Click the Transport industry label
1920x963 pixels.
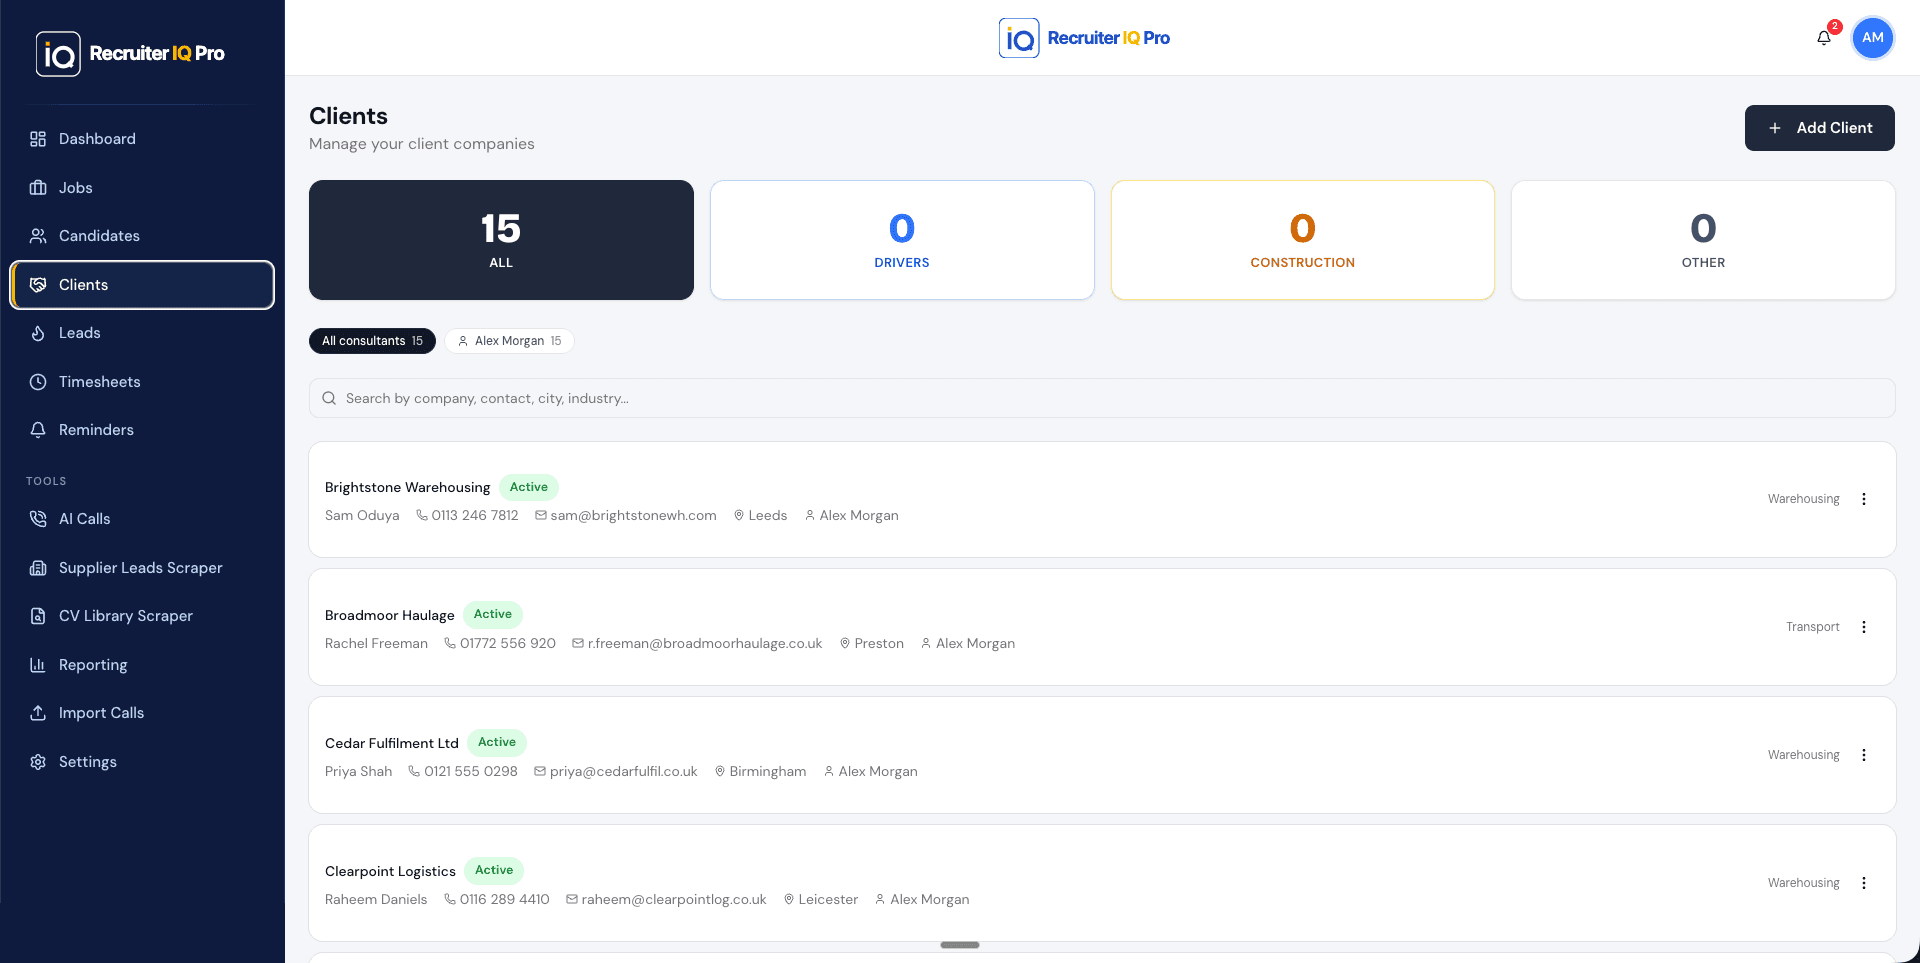1813,627
